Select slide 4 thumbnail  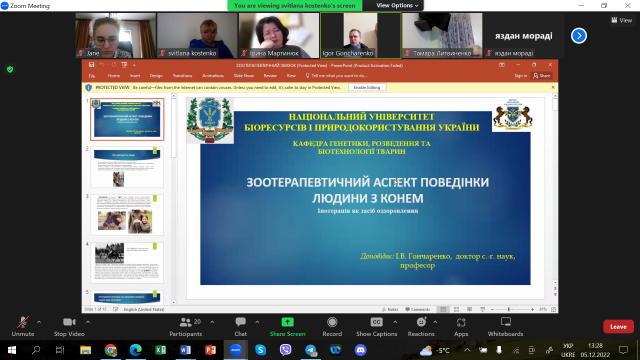tap(127, 263)
